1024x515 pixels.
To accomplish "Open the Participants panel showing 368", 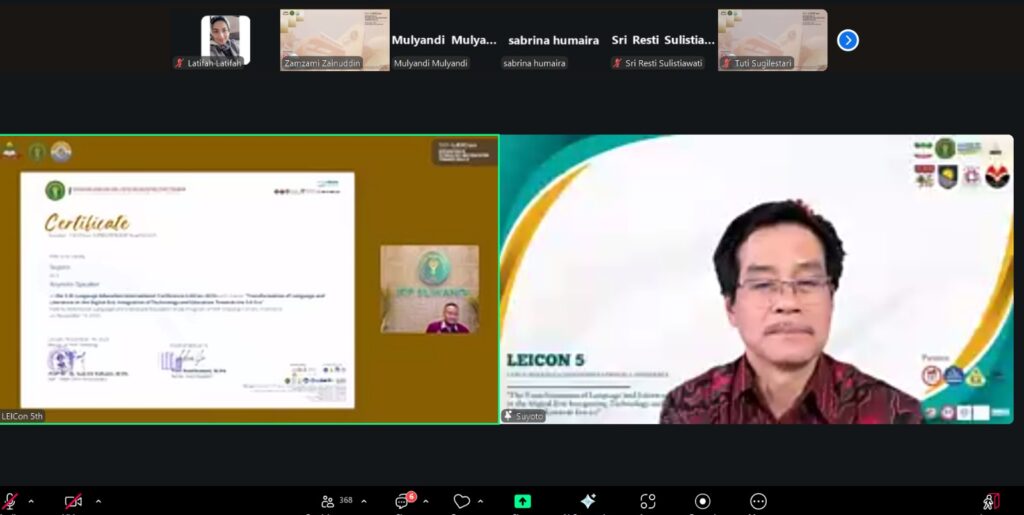I will 336,501.
